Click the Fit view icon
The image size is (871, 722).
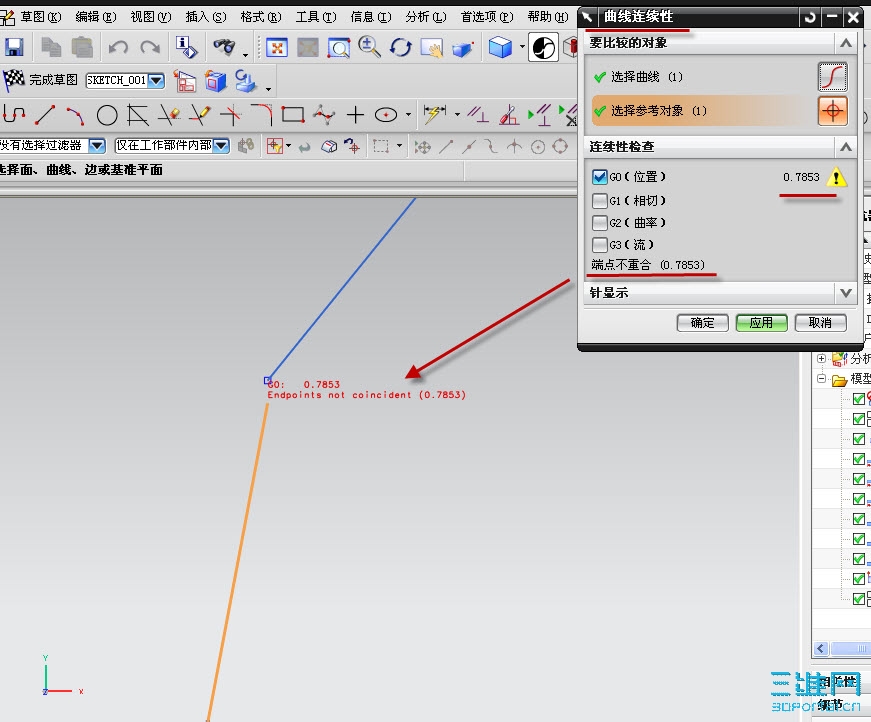coord(277,48)
